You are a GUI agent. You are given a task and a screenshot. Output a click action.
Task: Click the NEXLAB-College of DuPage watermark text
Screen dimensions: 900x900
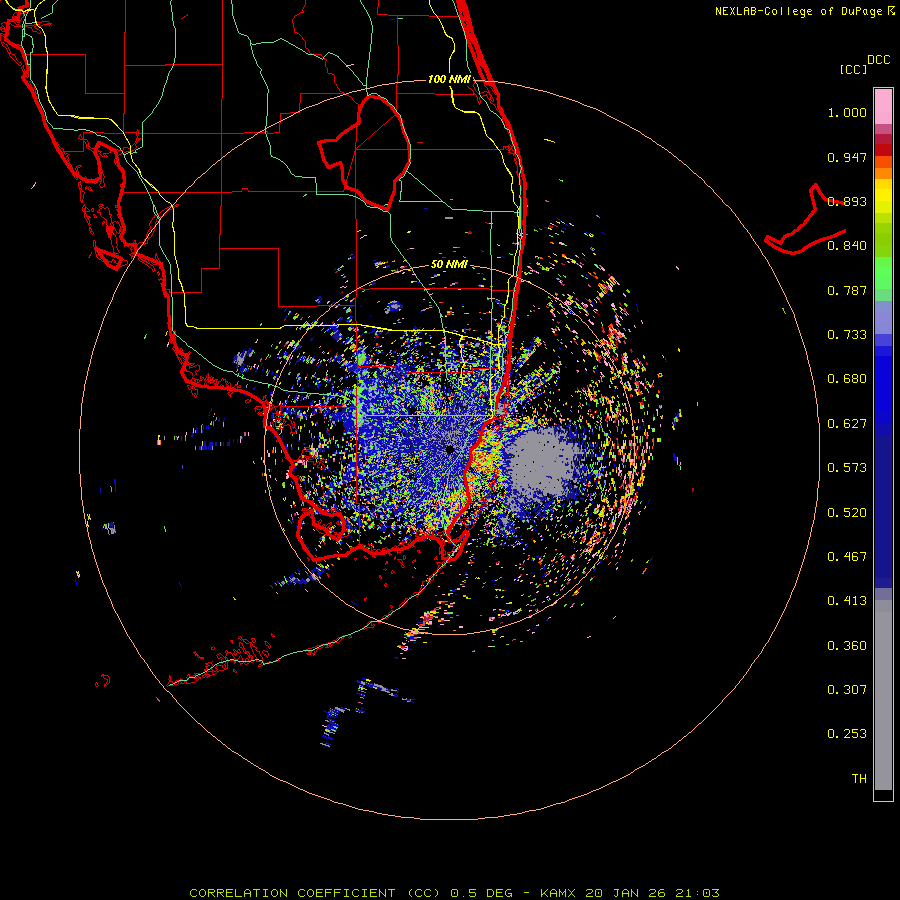[x=805, y=11]
